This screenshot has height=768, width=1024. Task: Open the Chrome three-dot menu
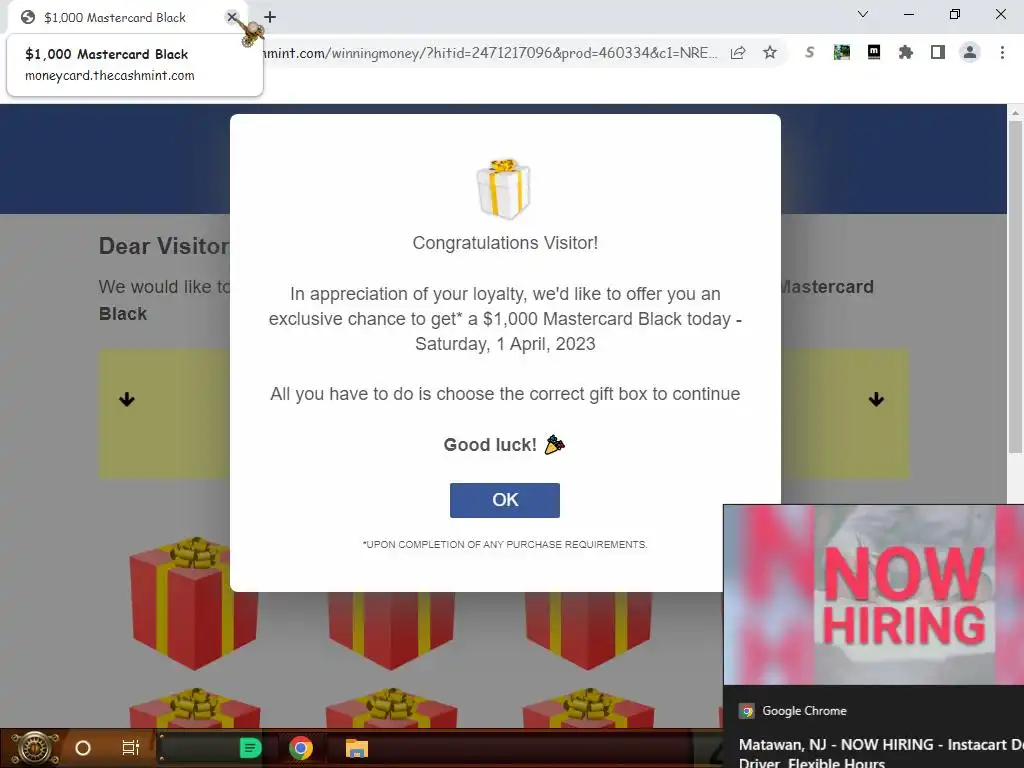pos(1002,52)
